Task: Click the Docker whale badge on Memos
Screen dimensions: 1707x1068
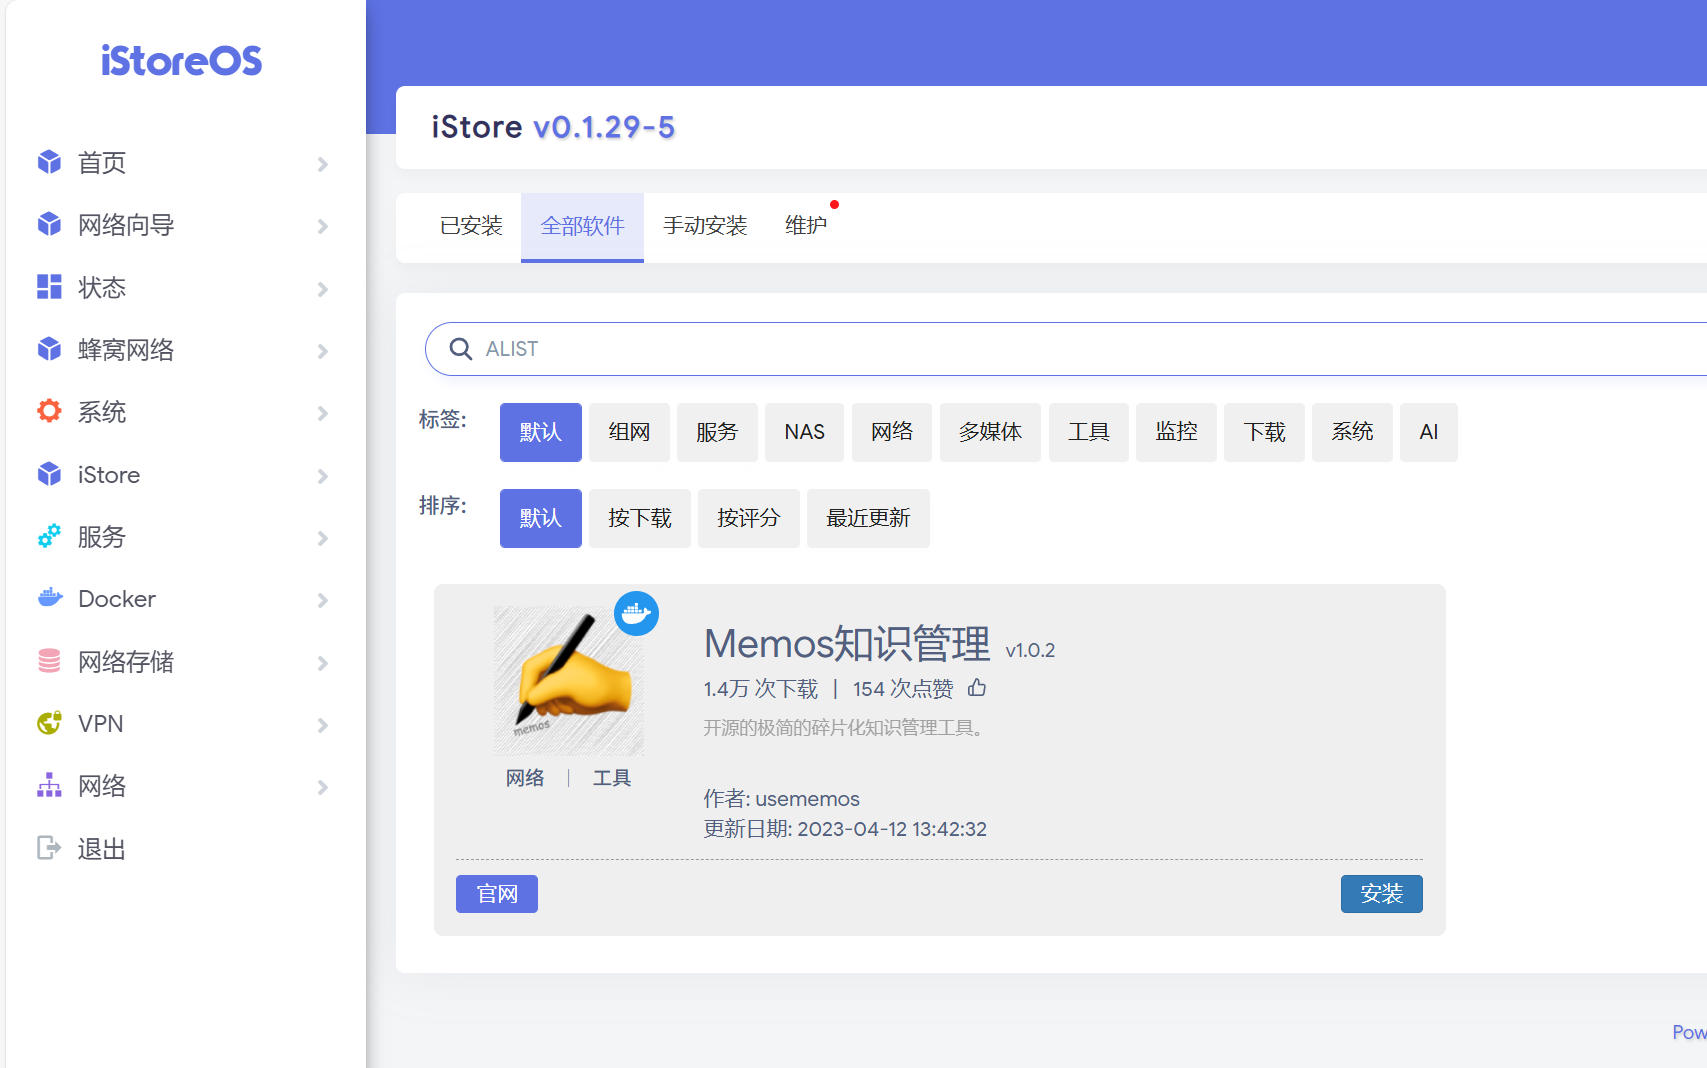Action: [636, 613]
